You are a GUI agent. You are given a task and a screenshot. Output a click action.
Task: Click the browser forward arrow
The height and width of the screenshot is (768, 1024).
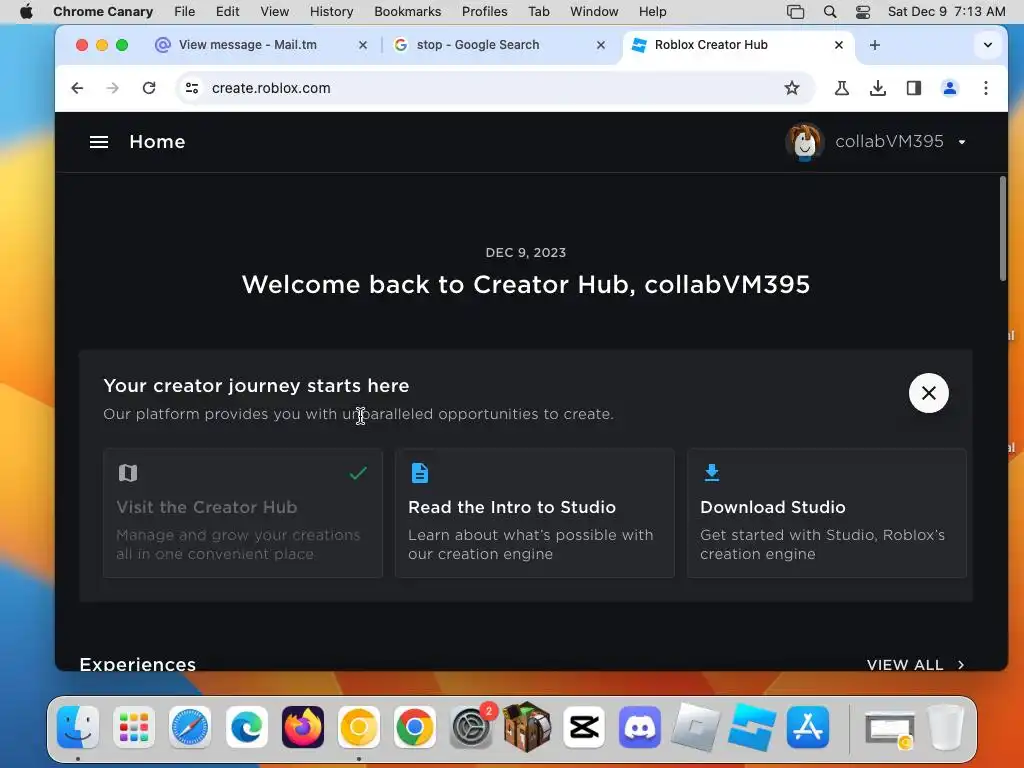pyautogui.click(x=112, y=88)
